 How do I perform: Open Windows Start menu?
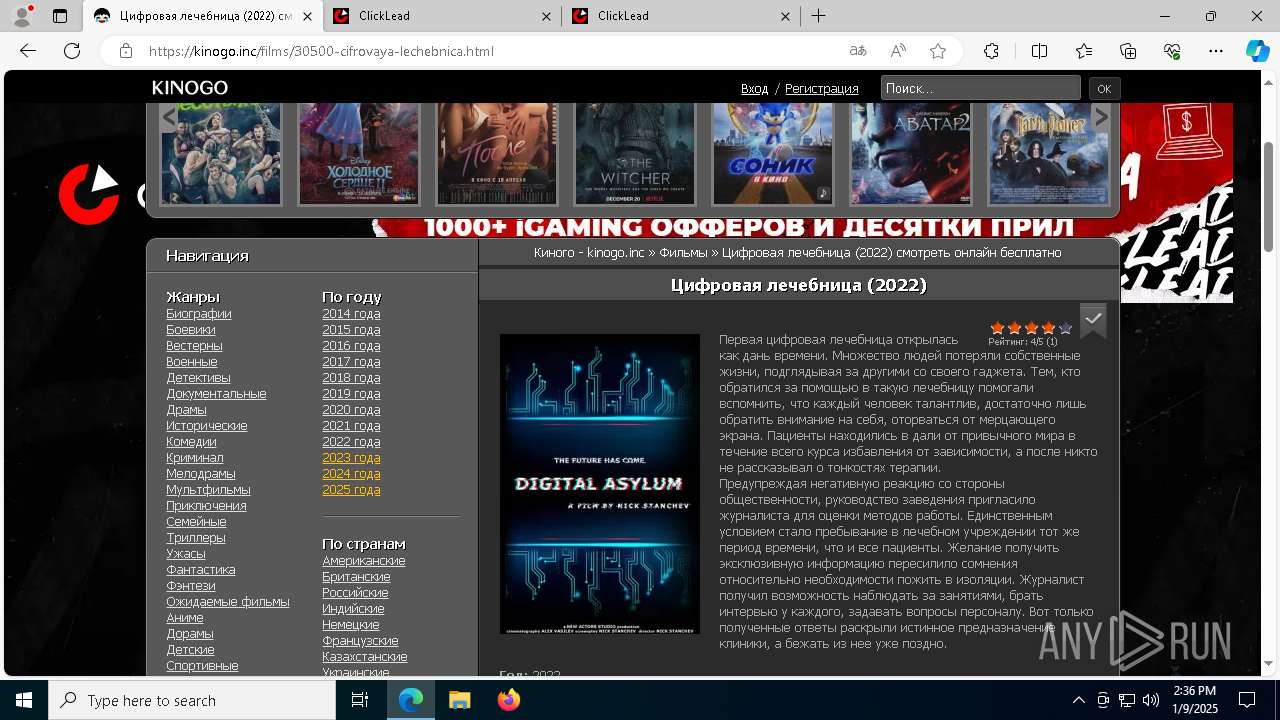tap(24, 700)
